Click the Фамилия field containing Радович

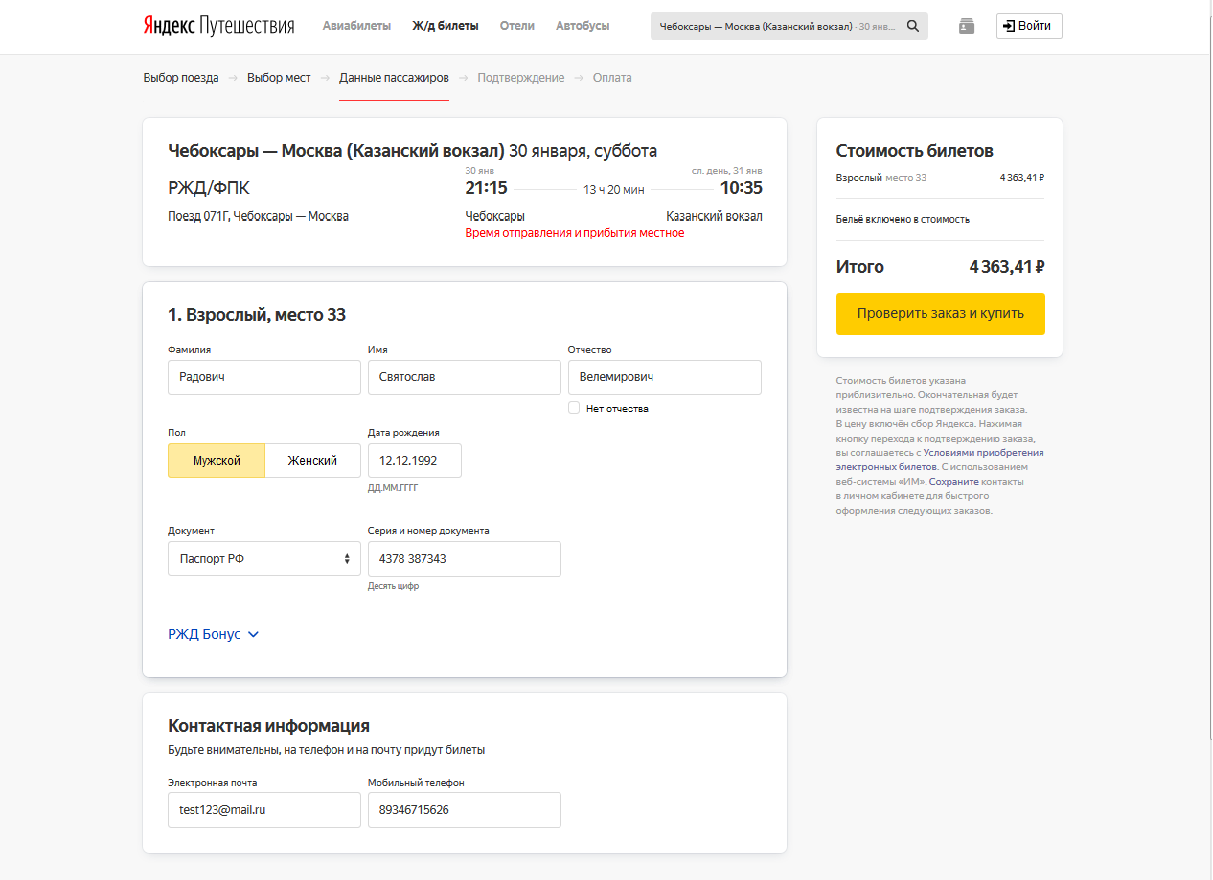point(264,378)
